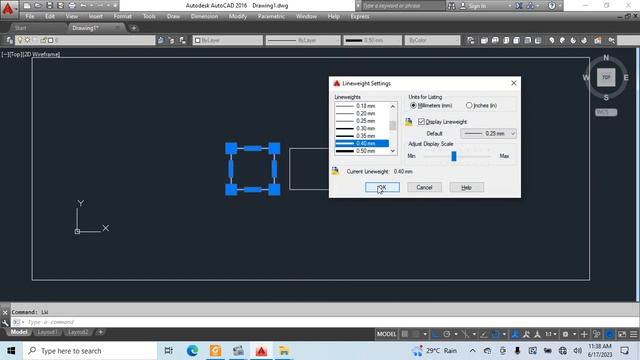The width and height of the screenshot is (640, 360).
Task: Click the Lineweights list scroll down arrow
Action: [x=393, y=151]
